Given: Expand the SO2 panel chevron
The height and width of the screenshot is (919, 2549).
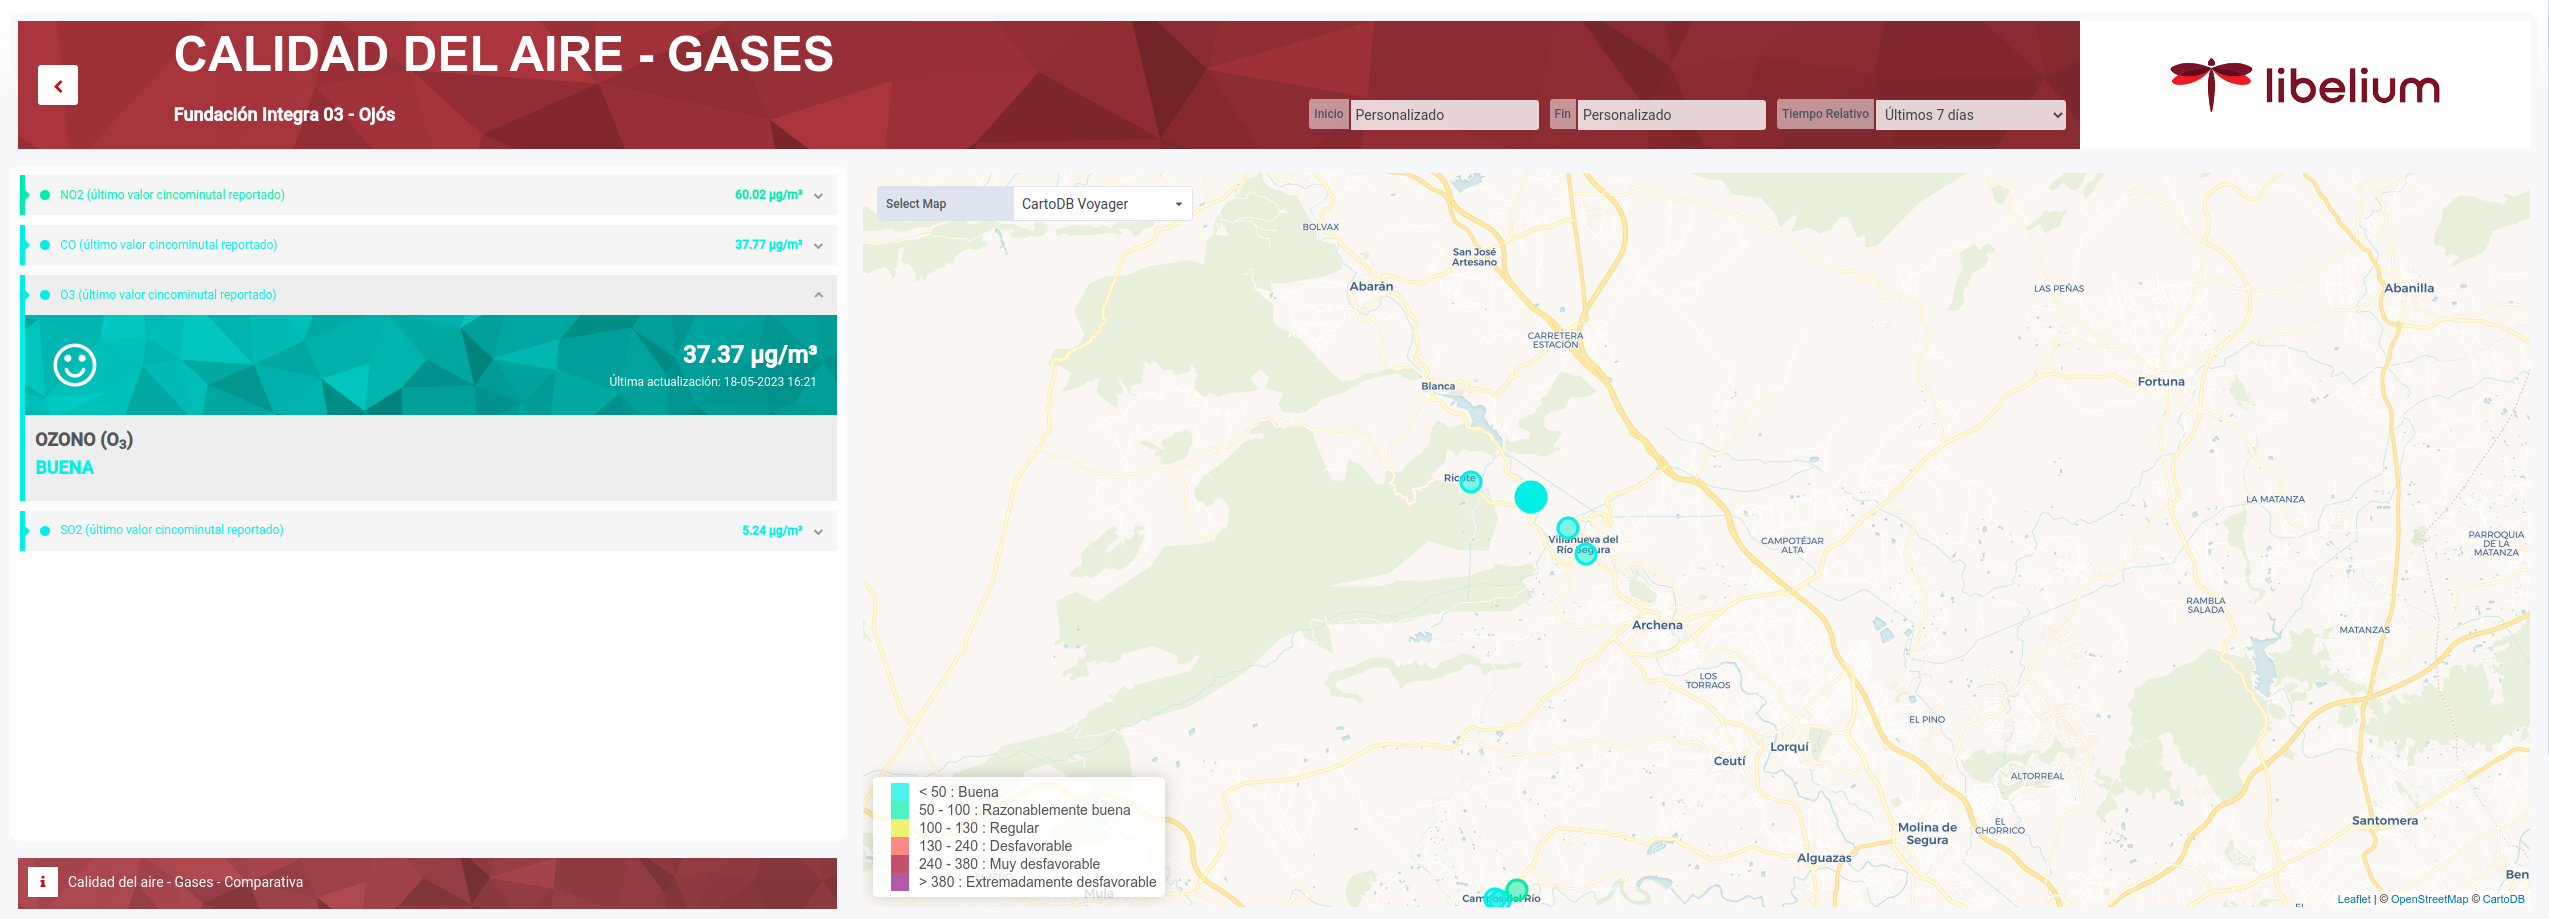Looking at the screenshot, I should (818, 532).
